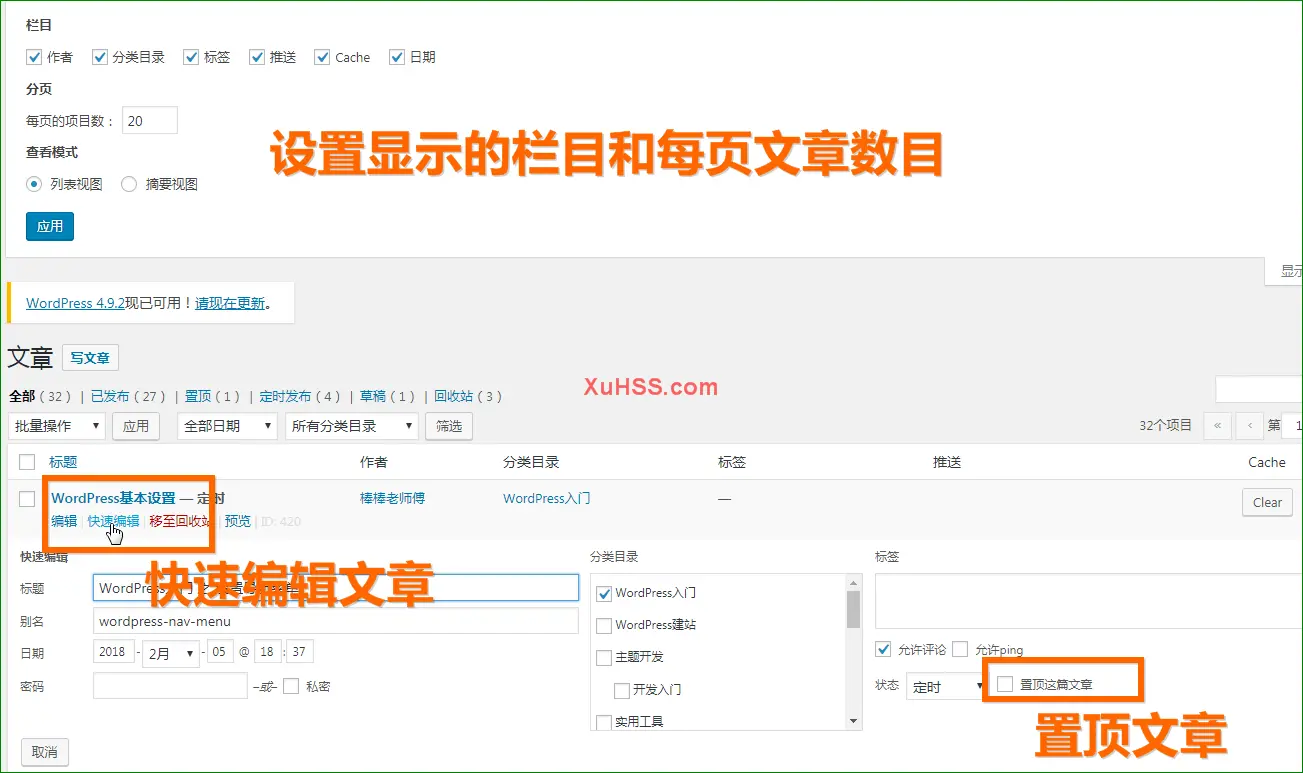1303x773 pixels.
Task: Click the quick edit 标题 input field
Action: point(335,588)
